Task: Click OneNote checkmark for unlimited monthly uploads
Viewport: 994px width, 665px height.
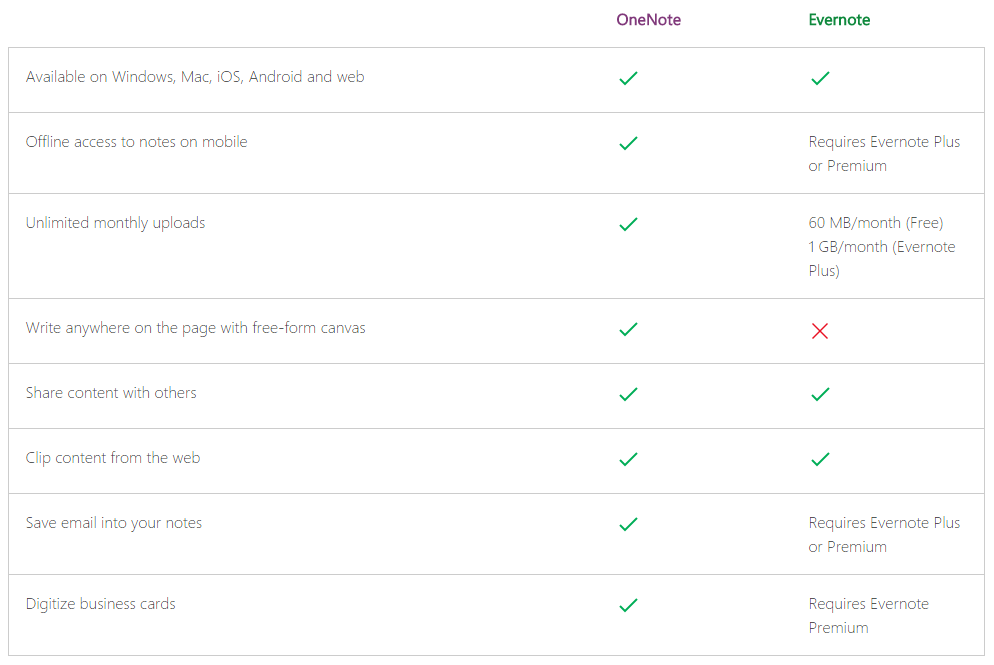Action: point(628,224)
